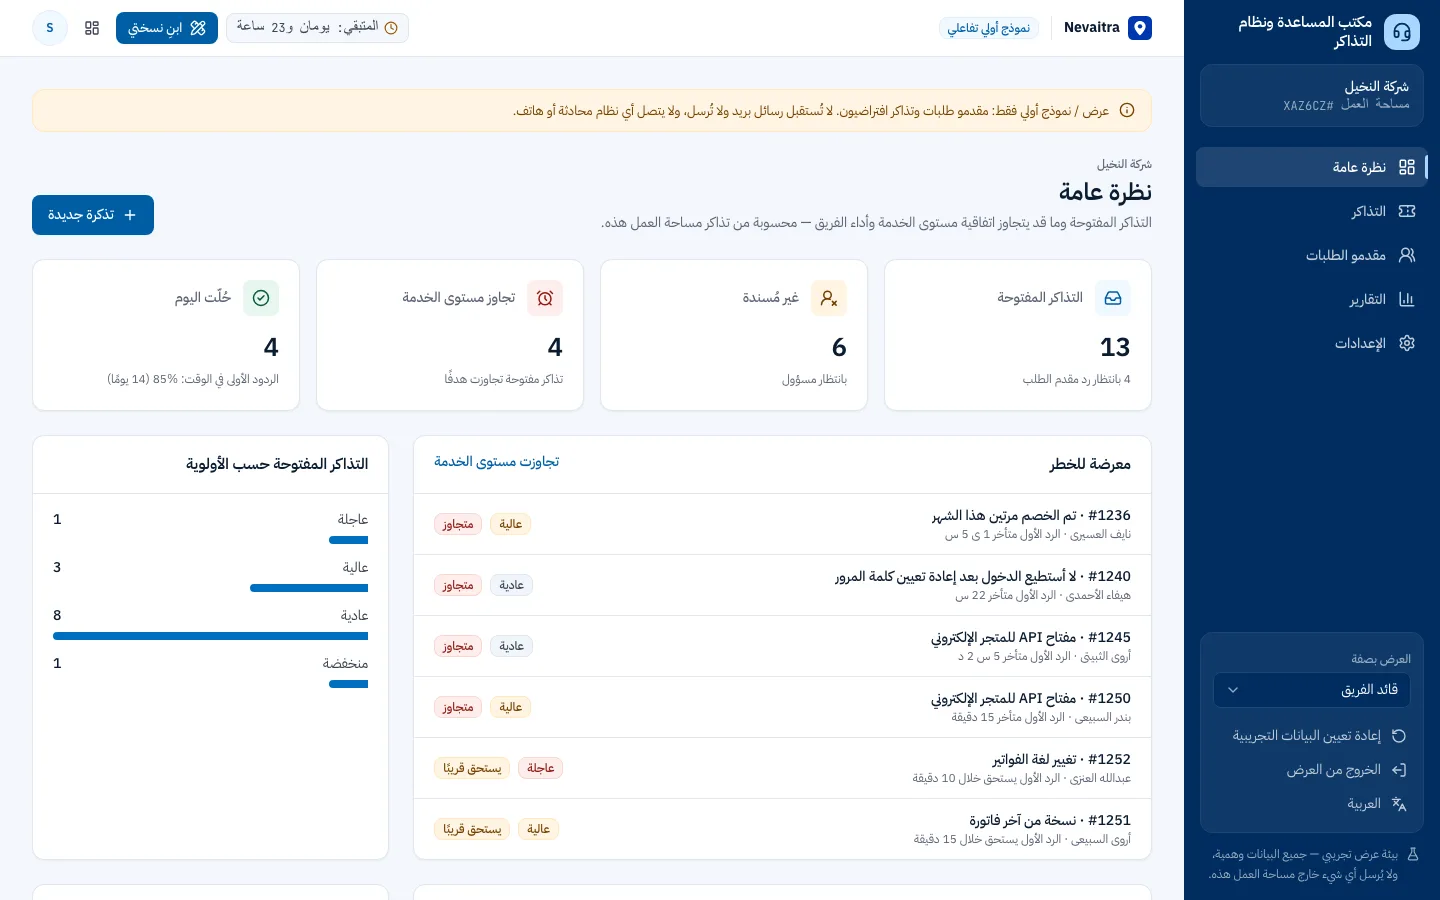Open الإعدادات in the sidebar
Image resolution: width=1440 pixels, height=900 pixels.
(1312, 343)
